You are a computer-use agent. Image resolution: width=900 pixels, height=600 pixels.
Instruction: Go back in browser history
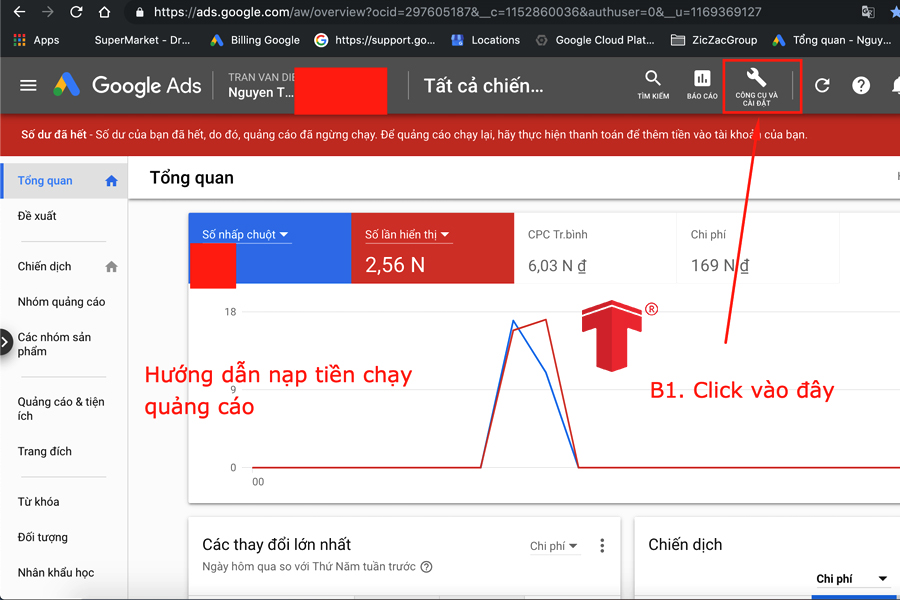tap(19, 12)
